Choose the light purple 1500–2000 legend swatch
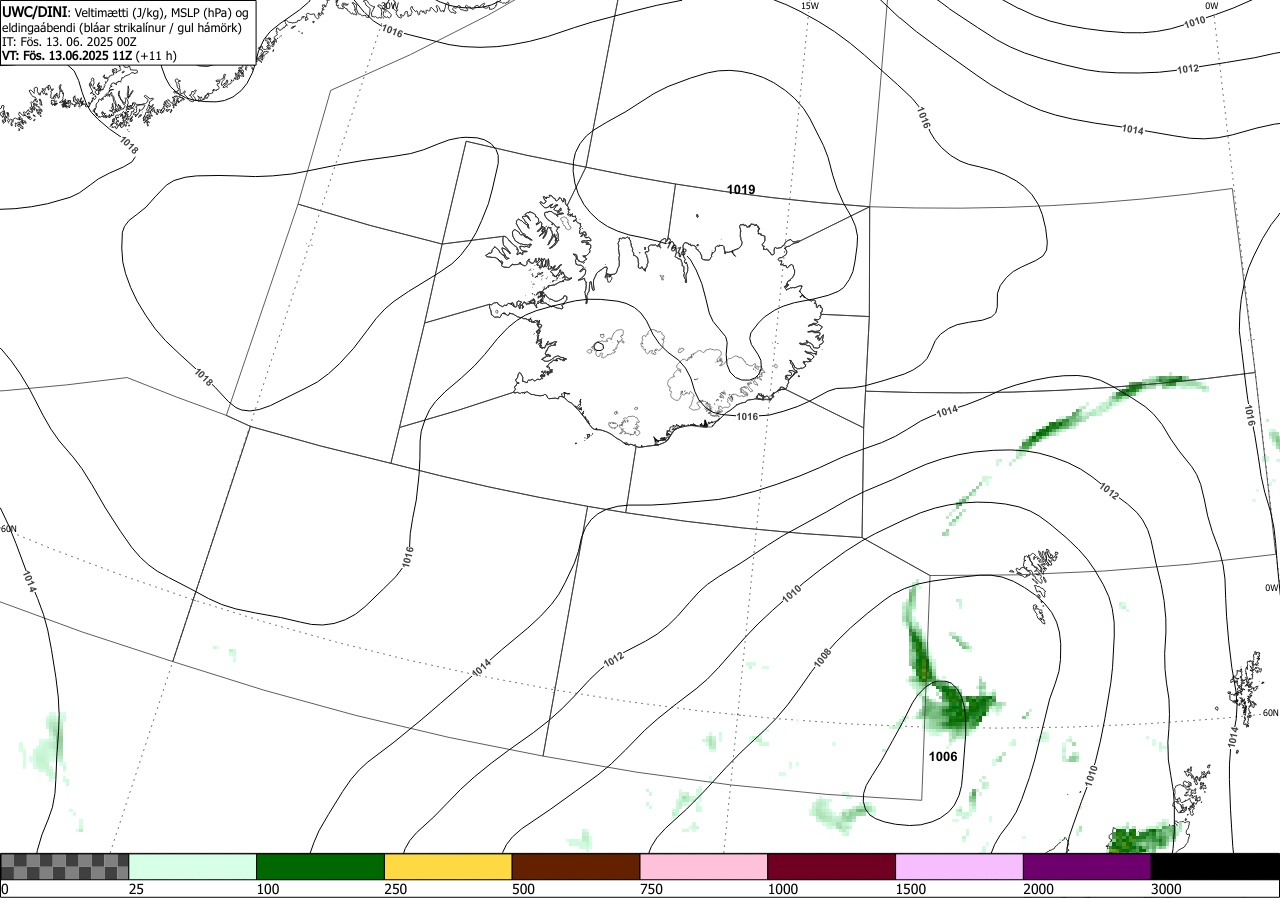Image resolution: width=1280 pixels, height=898 pixels. (x=960, y=866)
